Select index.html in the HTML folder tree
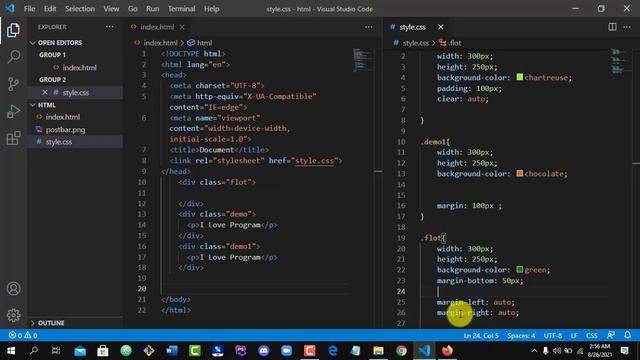This screenshot has height=360, width=640. 63,117
